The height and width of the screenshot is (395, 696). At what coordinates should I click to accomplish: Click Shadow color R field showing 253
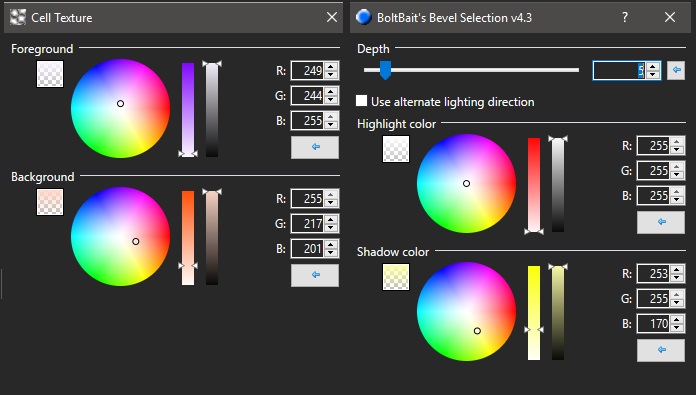(654, 273)
